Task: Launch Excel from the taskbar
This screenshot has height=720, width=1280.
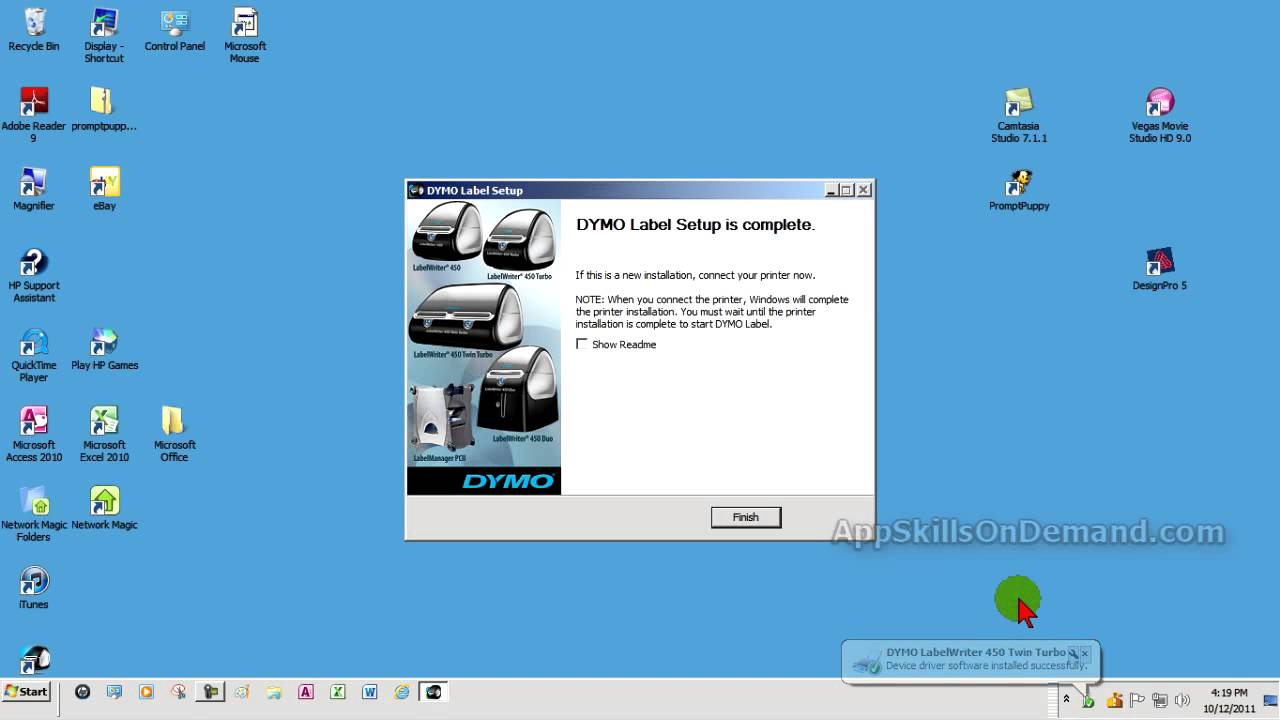Action: pyautogui.click(x=338, y=691)
